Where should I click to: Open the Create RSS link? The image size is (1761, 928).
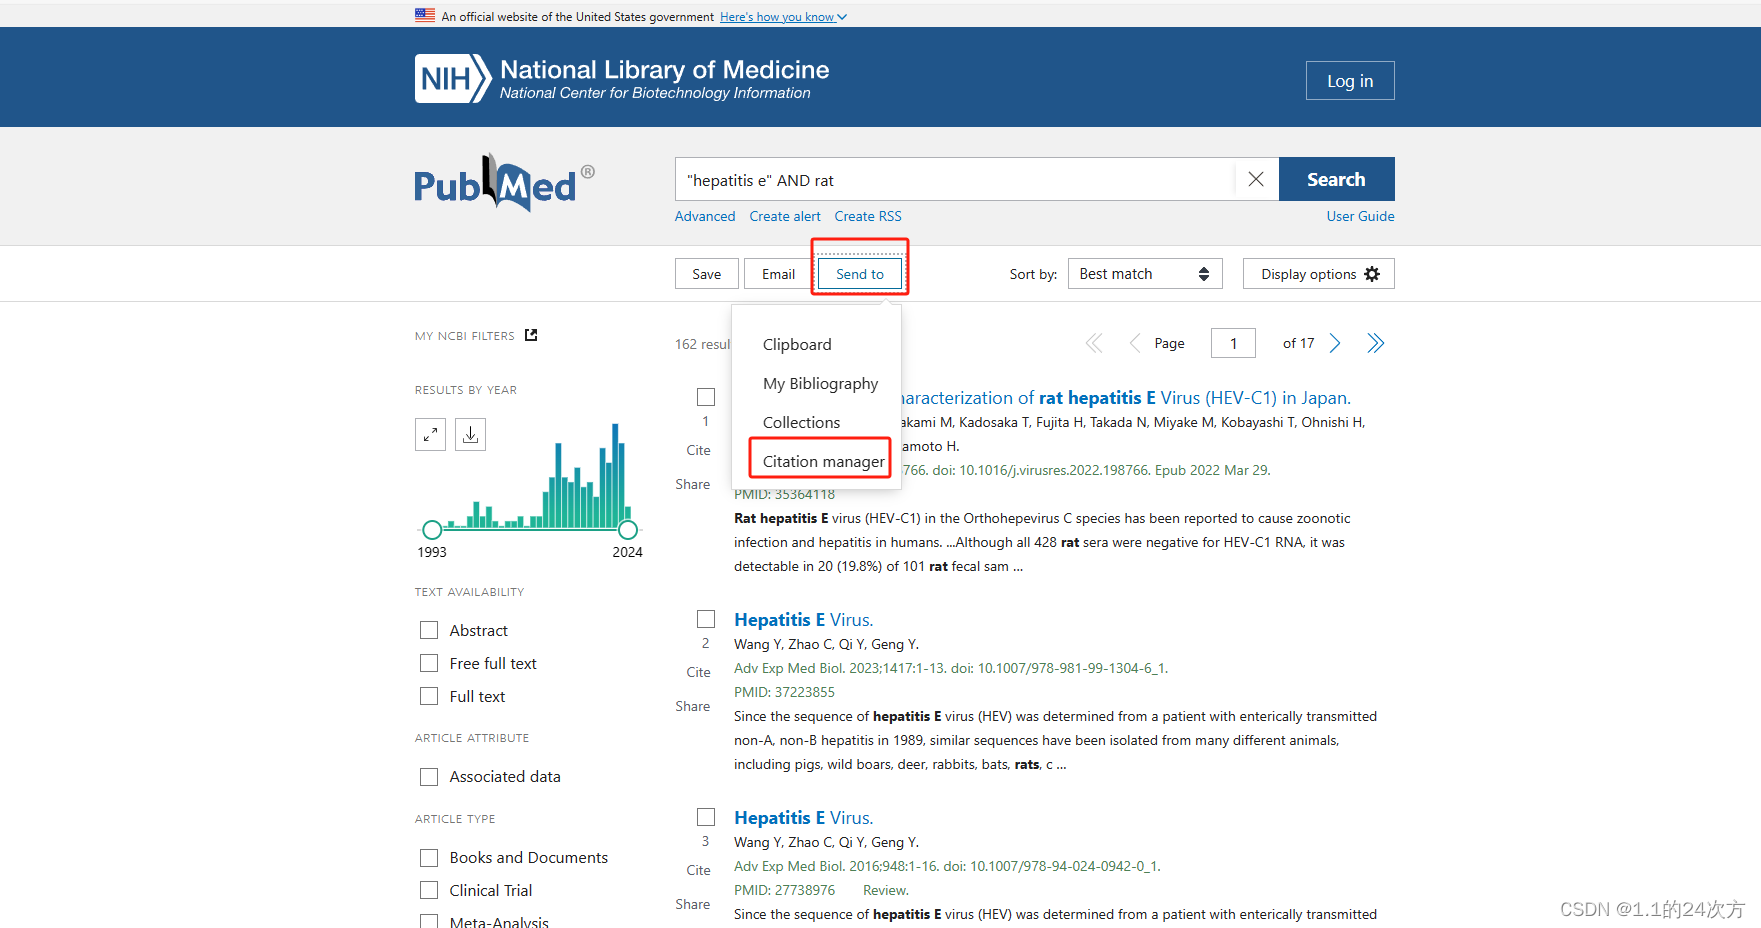coord(868,216)
